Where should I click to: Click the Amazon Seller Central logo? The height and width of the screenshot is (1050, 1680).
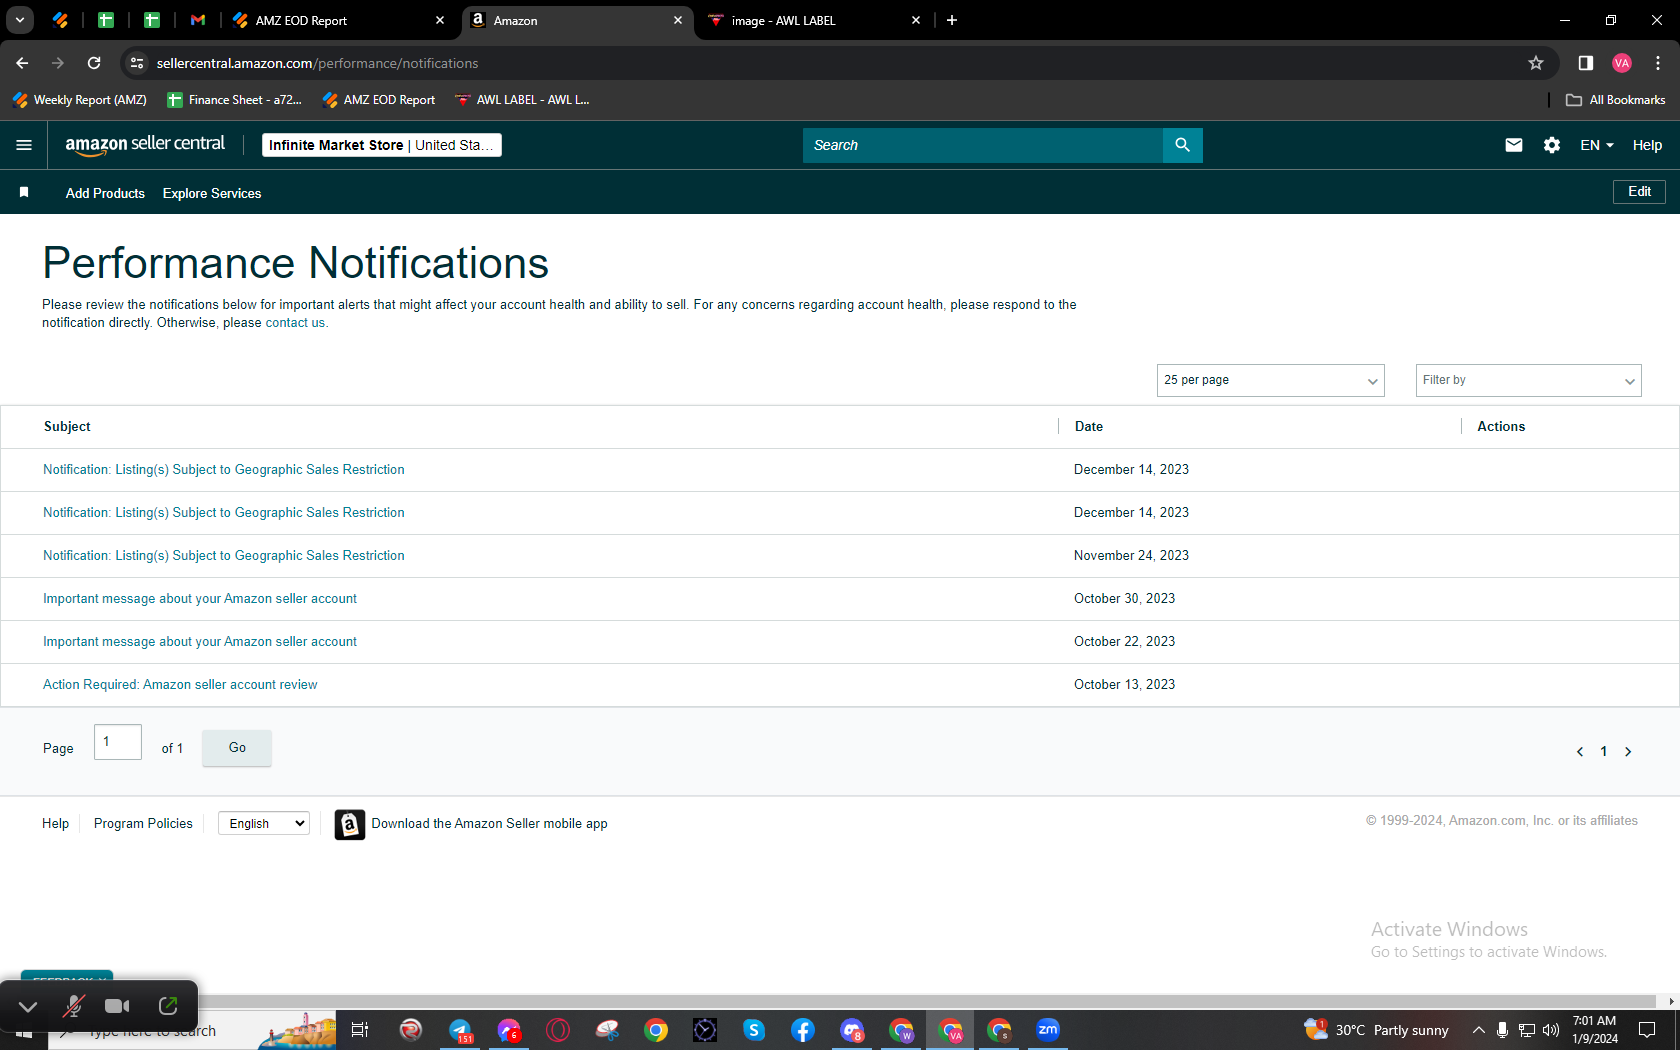pos(145,145)
